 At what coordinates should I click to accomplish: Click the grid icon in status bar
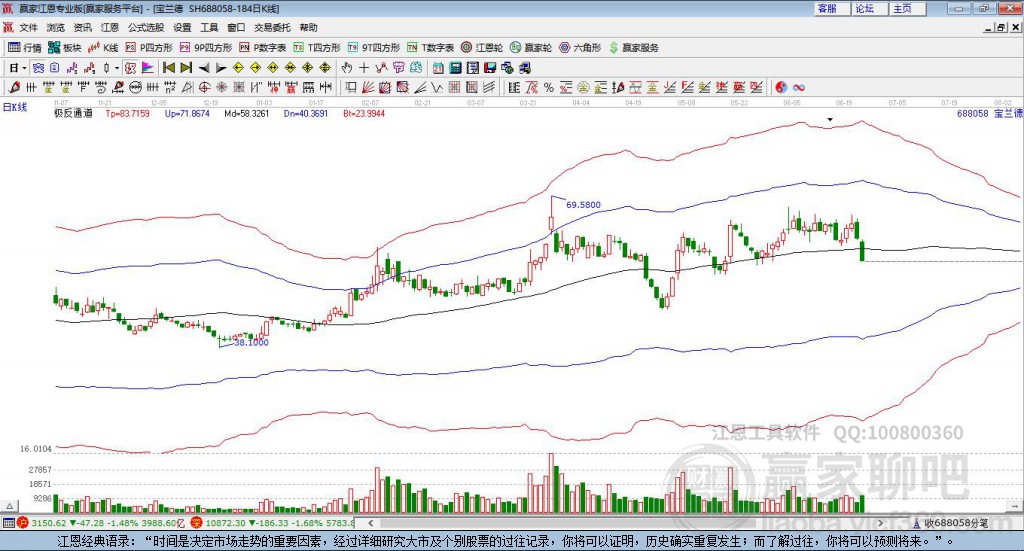(8, 523)
